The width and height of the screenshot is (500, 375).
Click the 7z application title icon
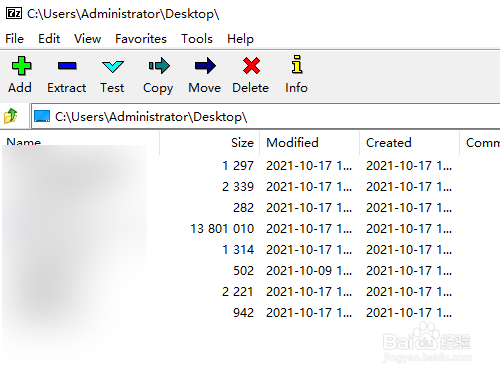14,13
